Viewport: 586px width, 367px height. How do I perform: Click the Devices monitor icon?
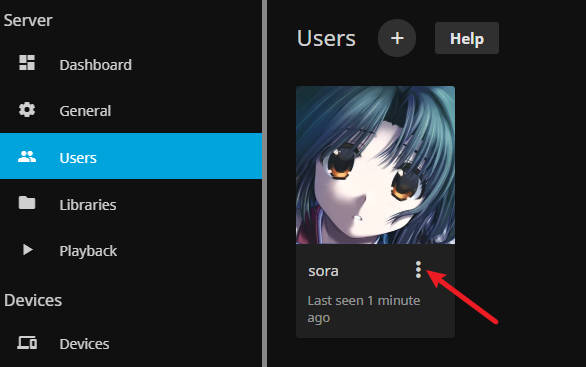point(27,342)
